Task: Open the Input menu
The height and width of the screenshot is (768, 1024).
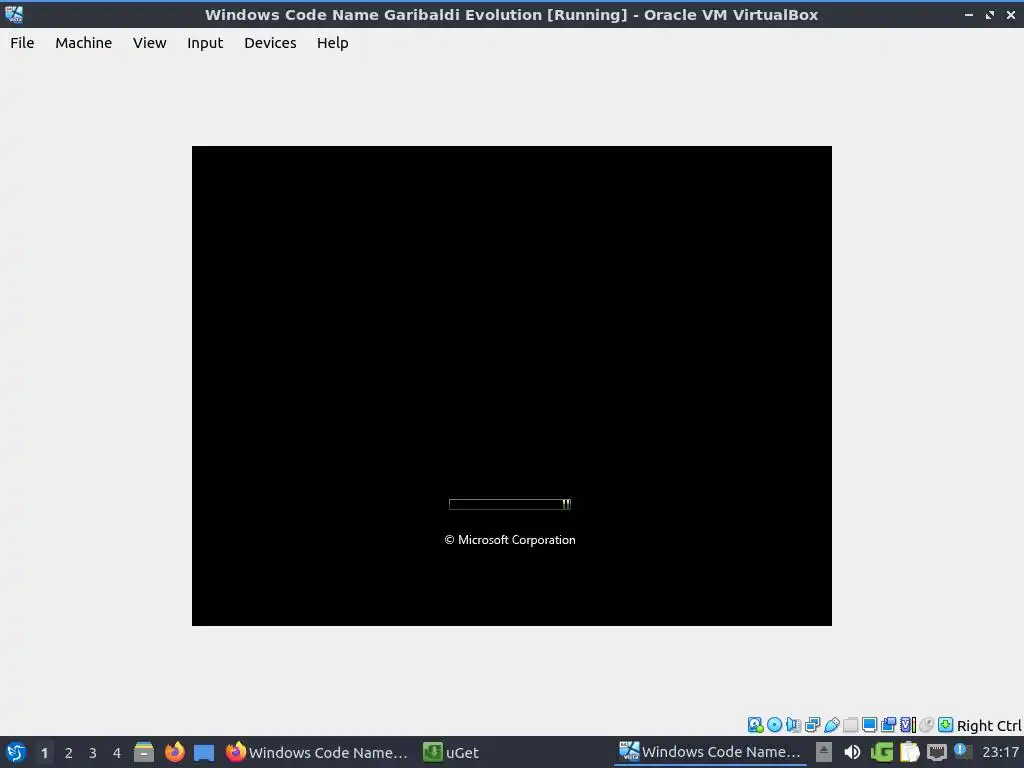Action: tap(205, 43)
